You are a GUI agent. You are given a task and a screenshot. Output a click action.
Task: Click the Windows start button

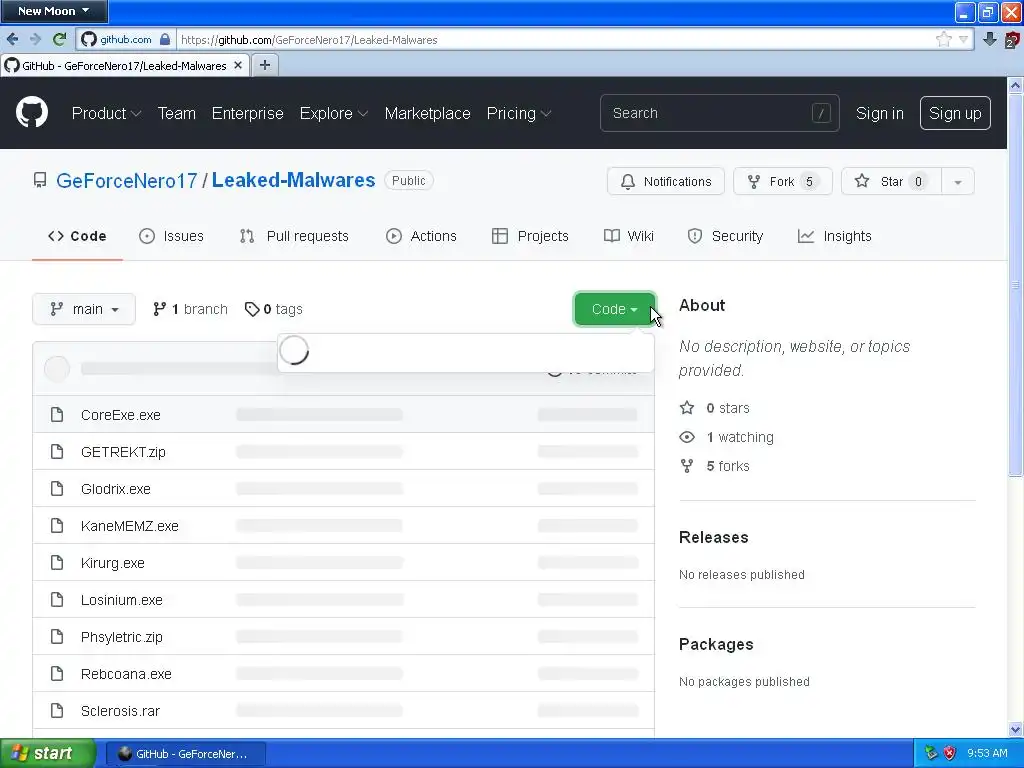coord(48,753)
